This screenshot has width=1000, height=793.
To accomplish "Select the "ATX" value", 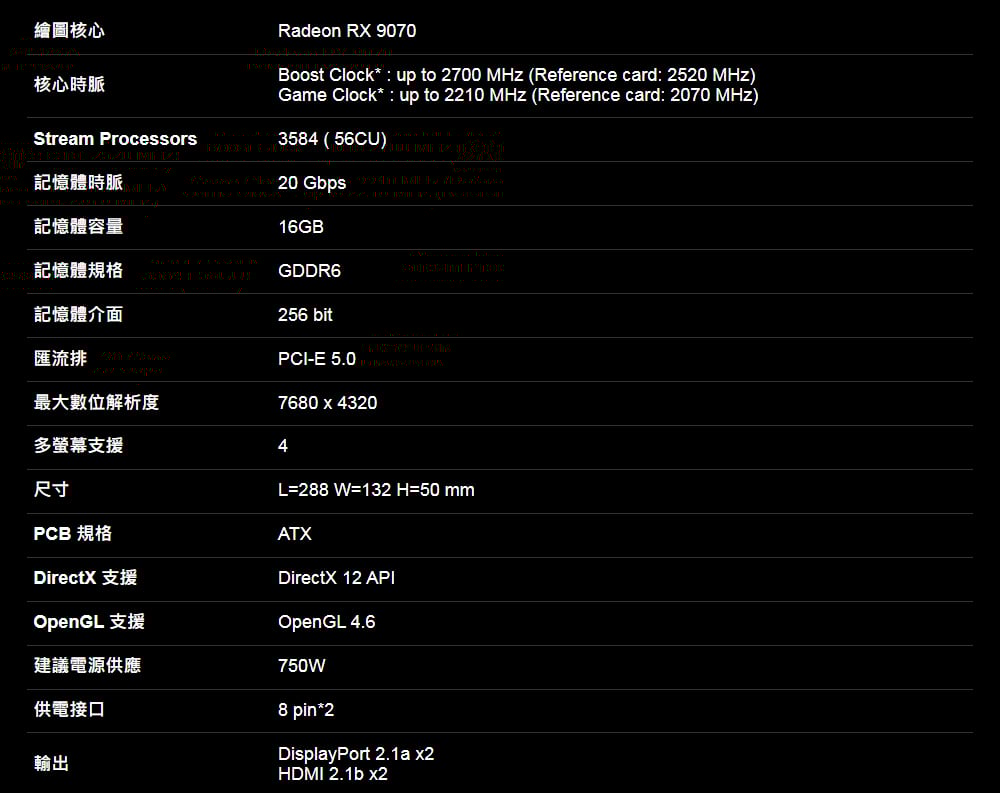I will (295, 533).
